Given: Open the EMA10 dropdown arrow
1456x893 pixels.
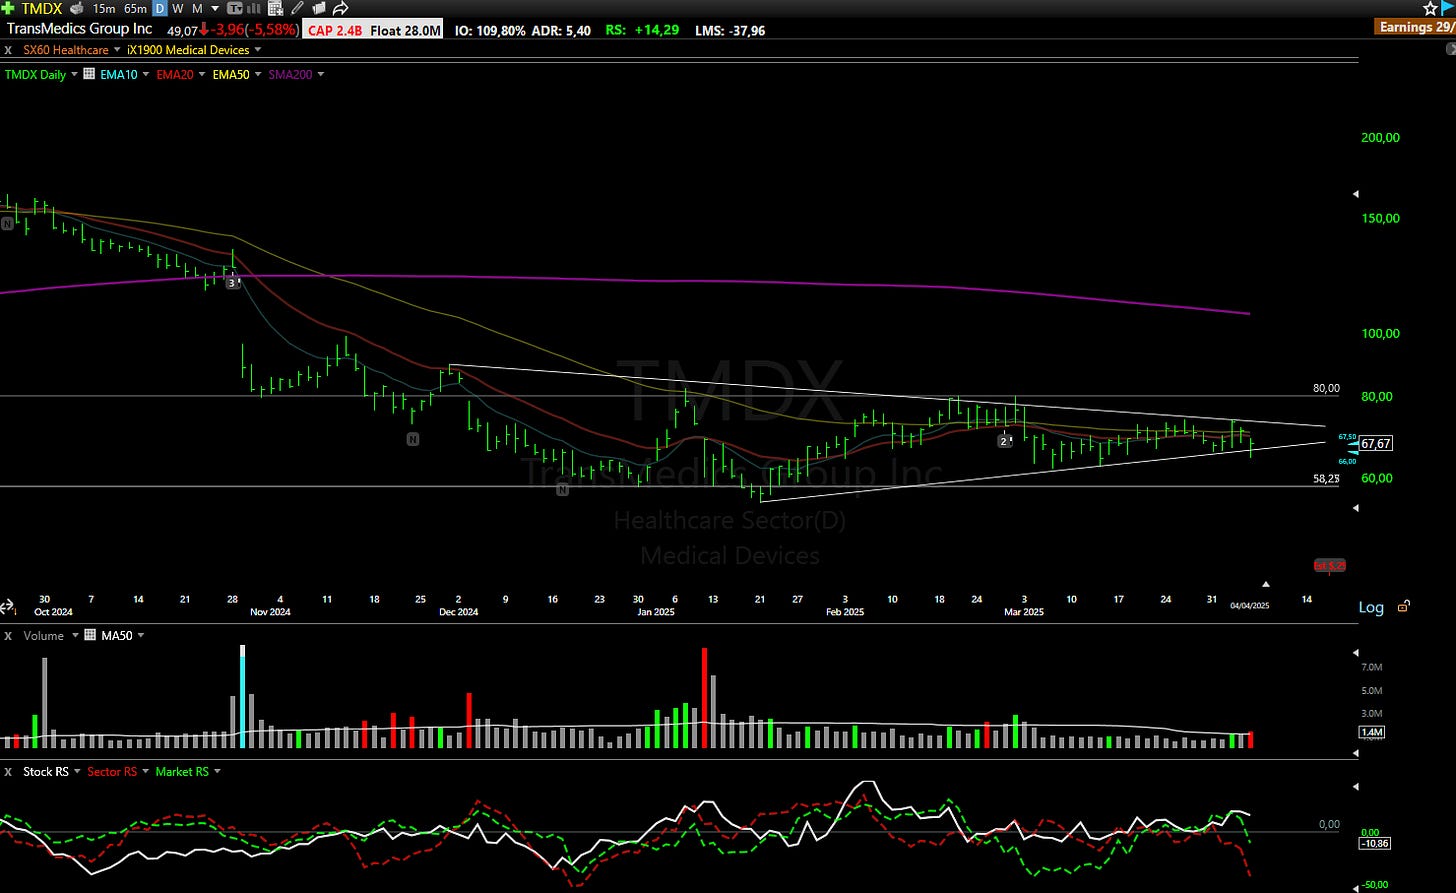Looking at the screenshot, I should click(x=147, y=75).
